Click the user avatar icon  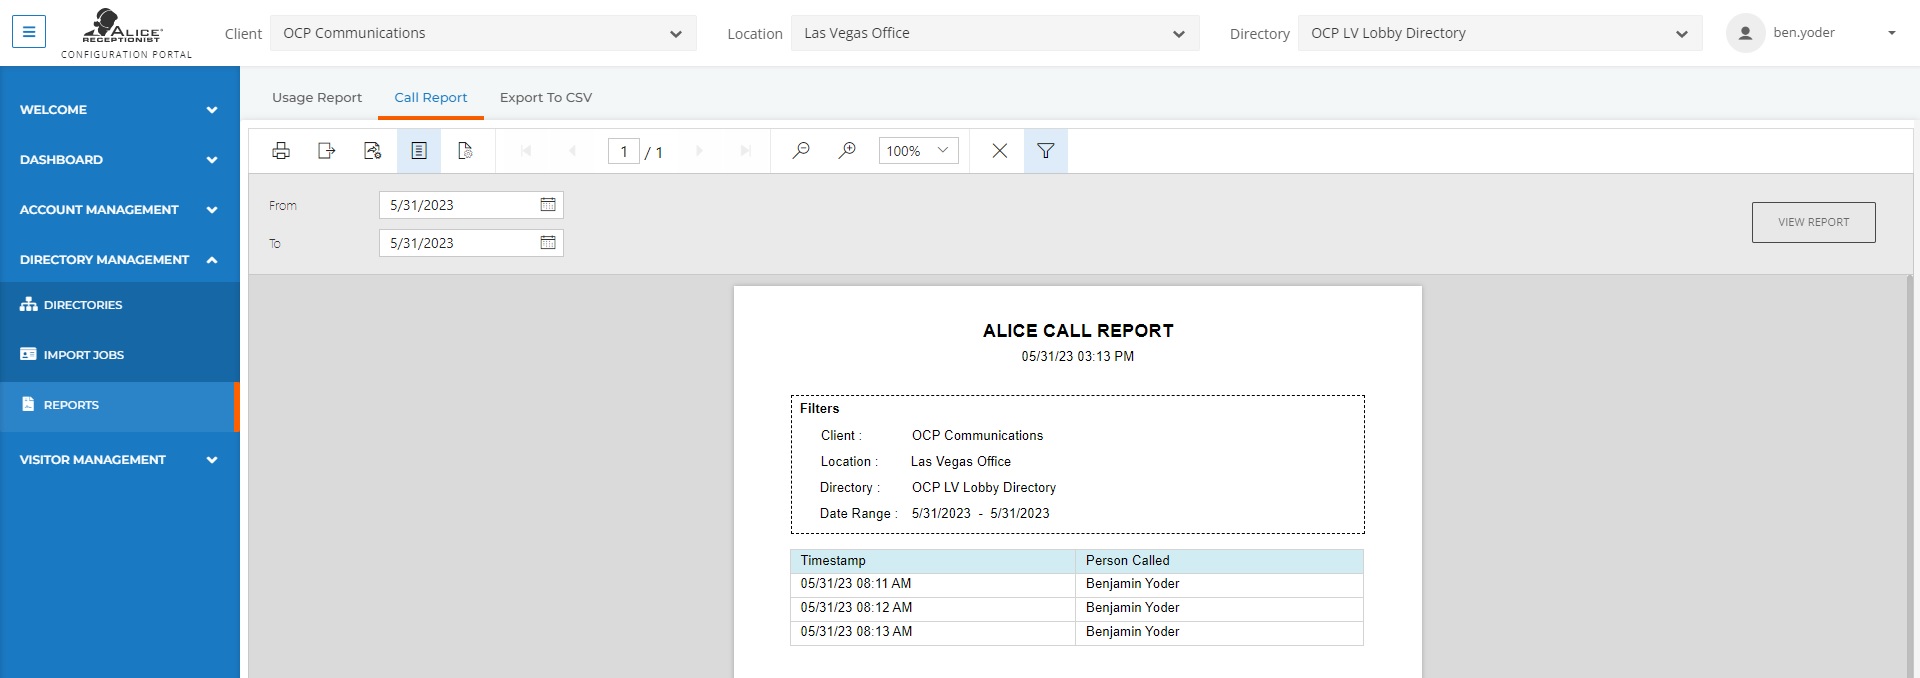click(x=1745, y=33)
